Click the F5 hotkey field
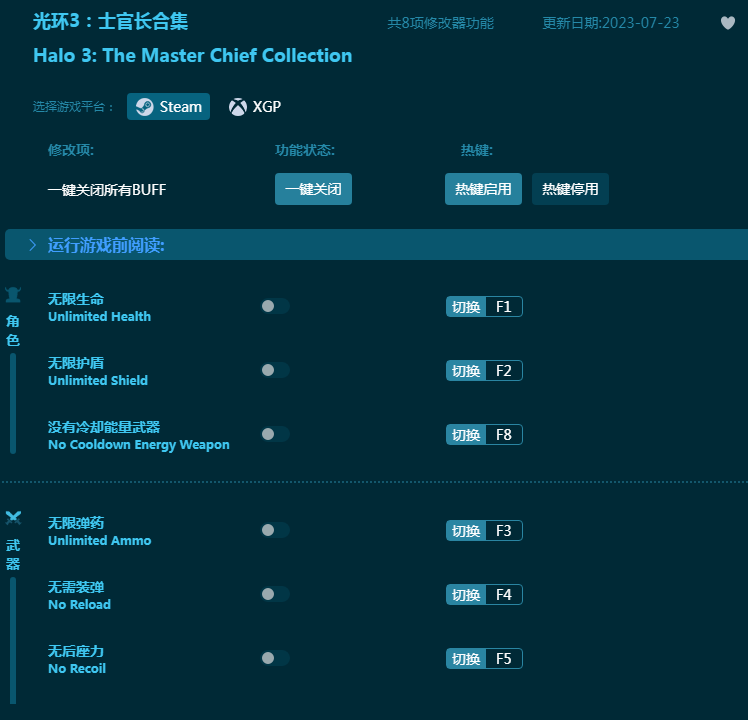 (504, 658)
